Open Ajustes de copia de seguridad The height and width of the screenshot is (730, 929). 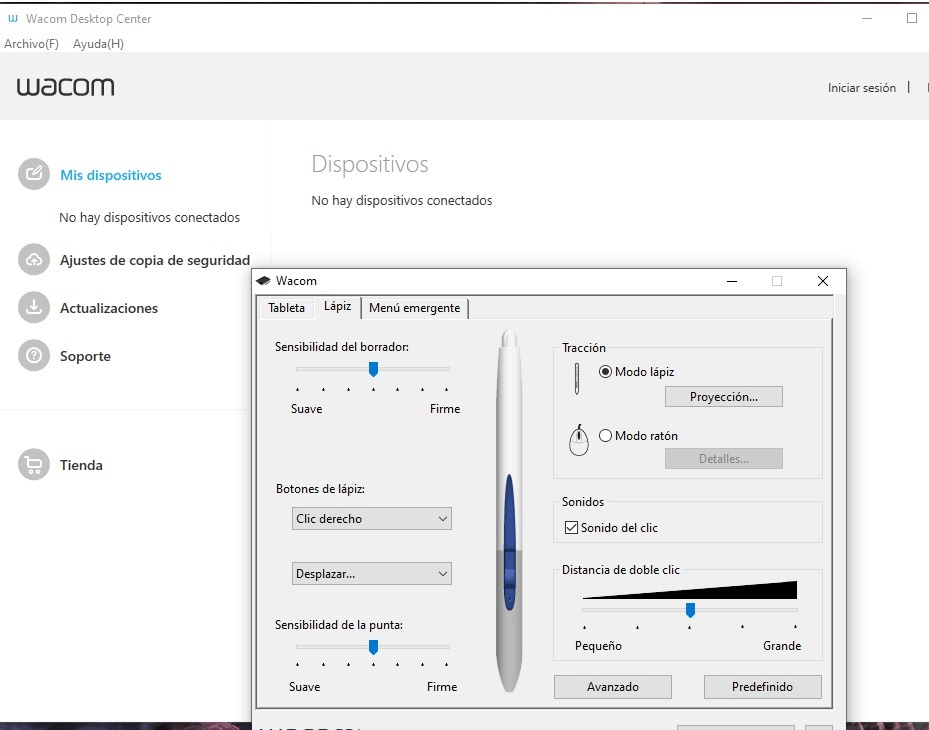[x=155, y=260]
